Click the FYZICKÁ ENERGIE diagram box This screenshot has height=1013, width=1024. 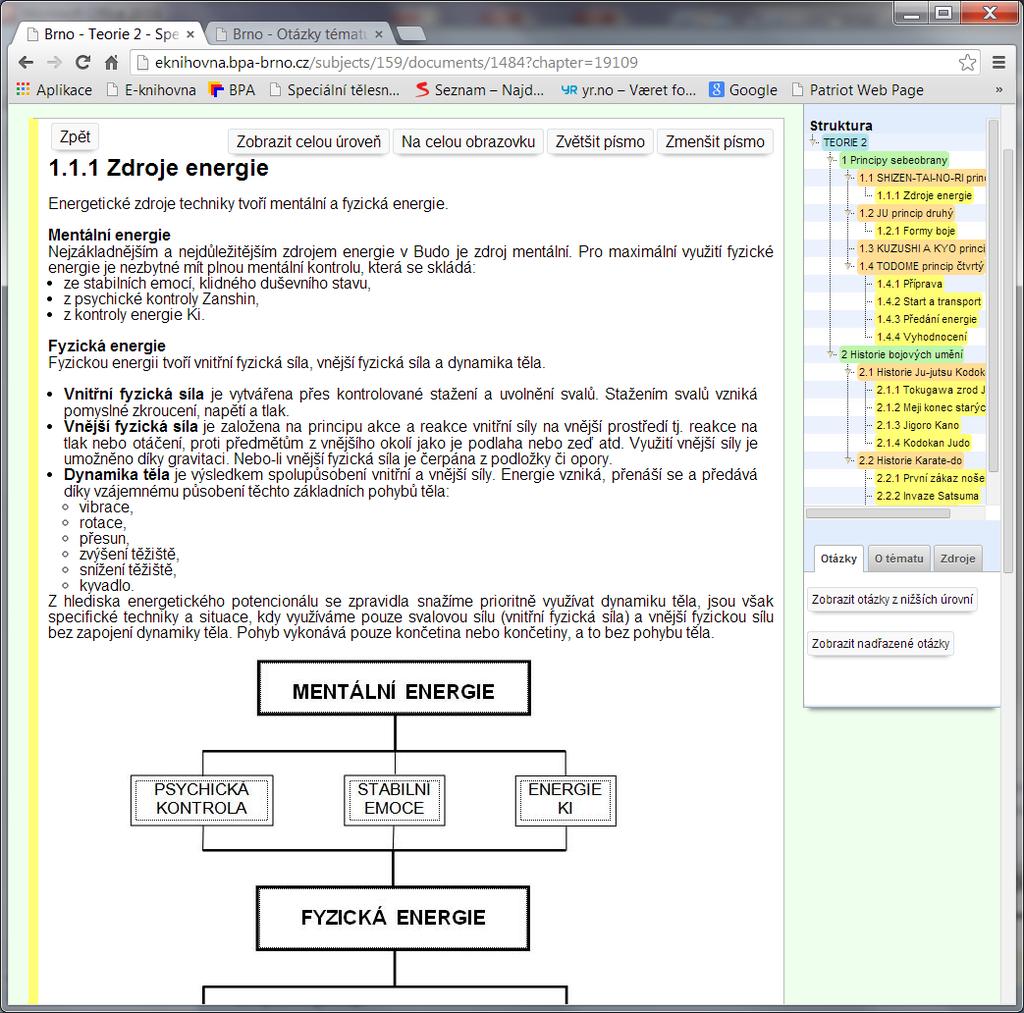(x=392, y=918)
